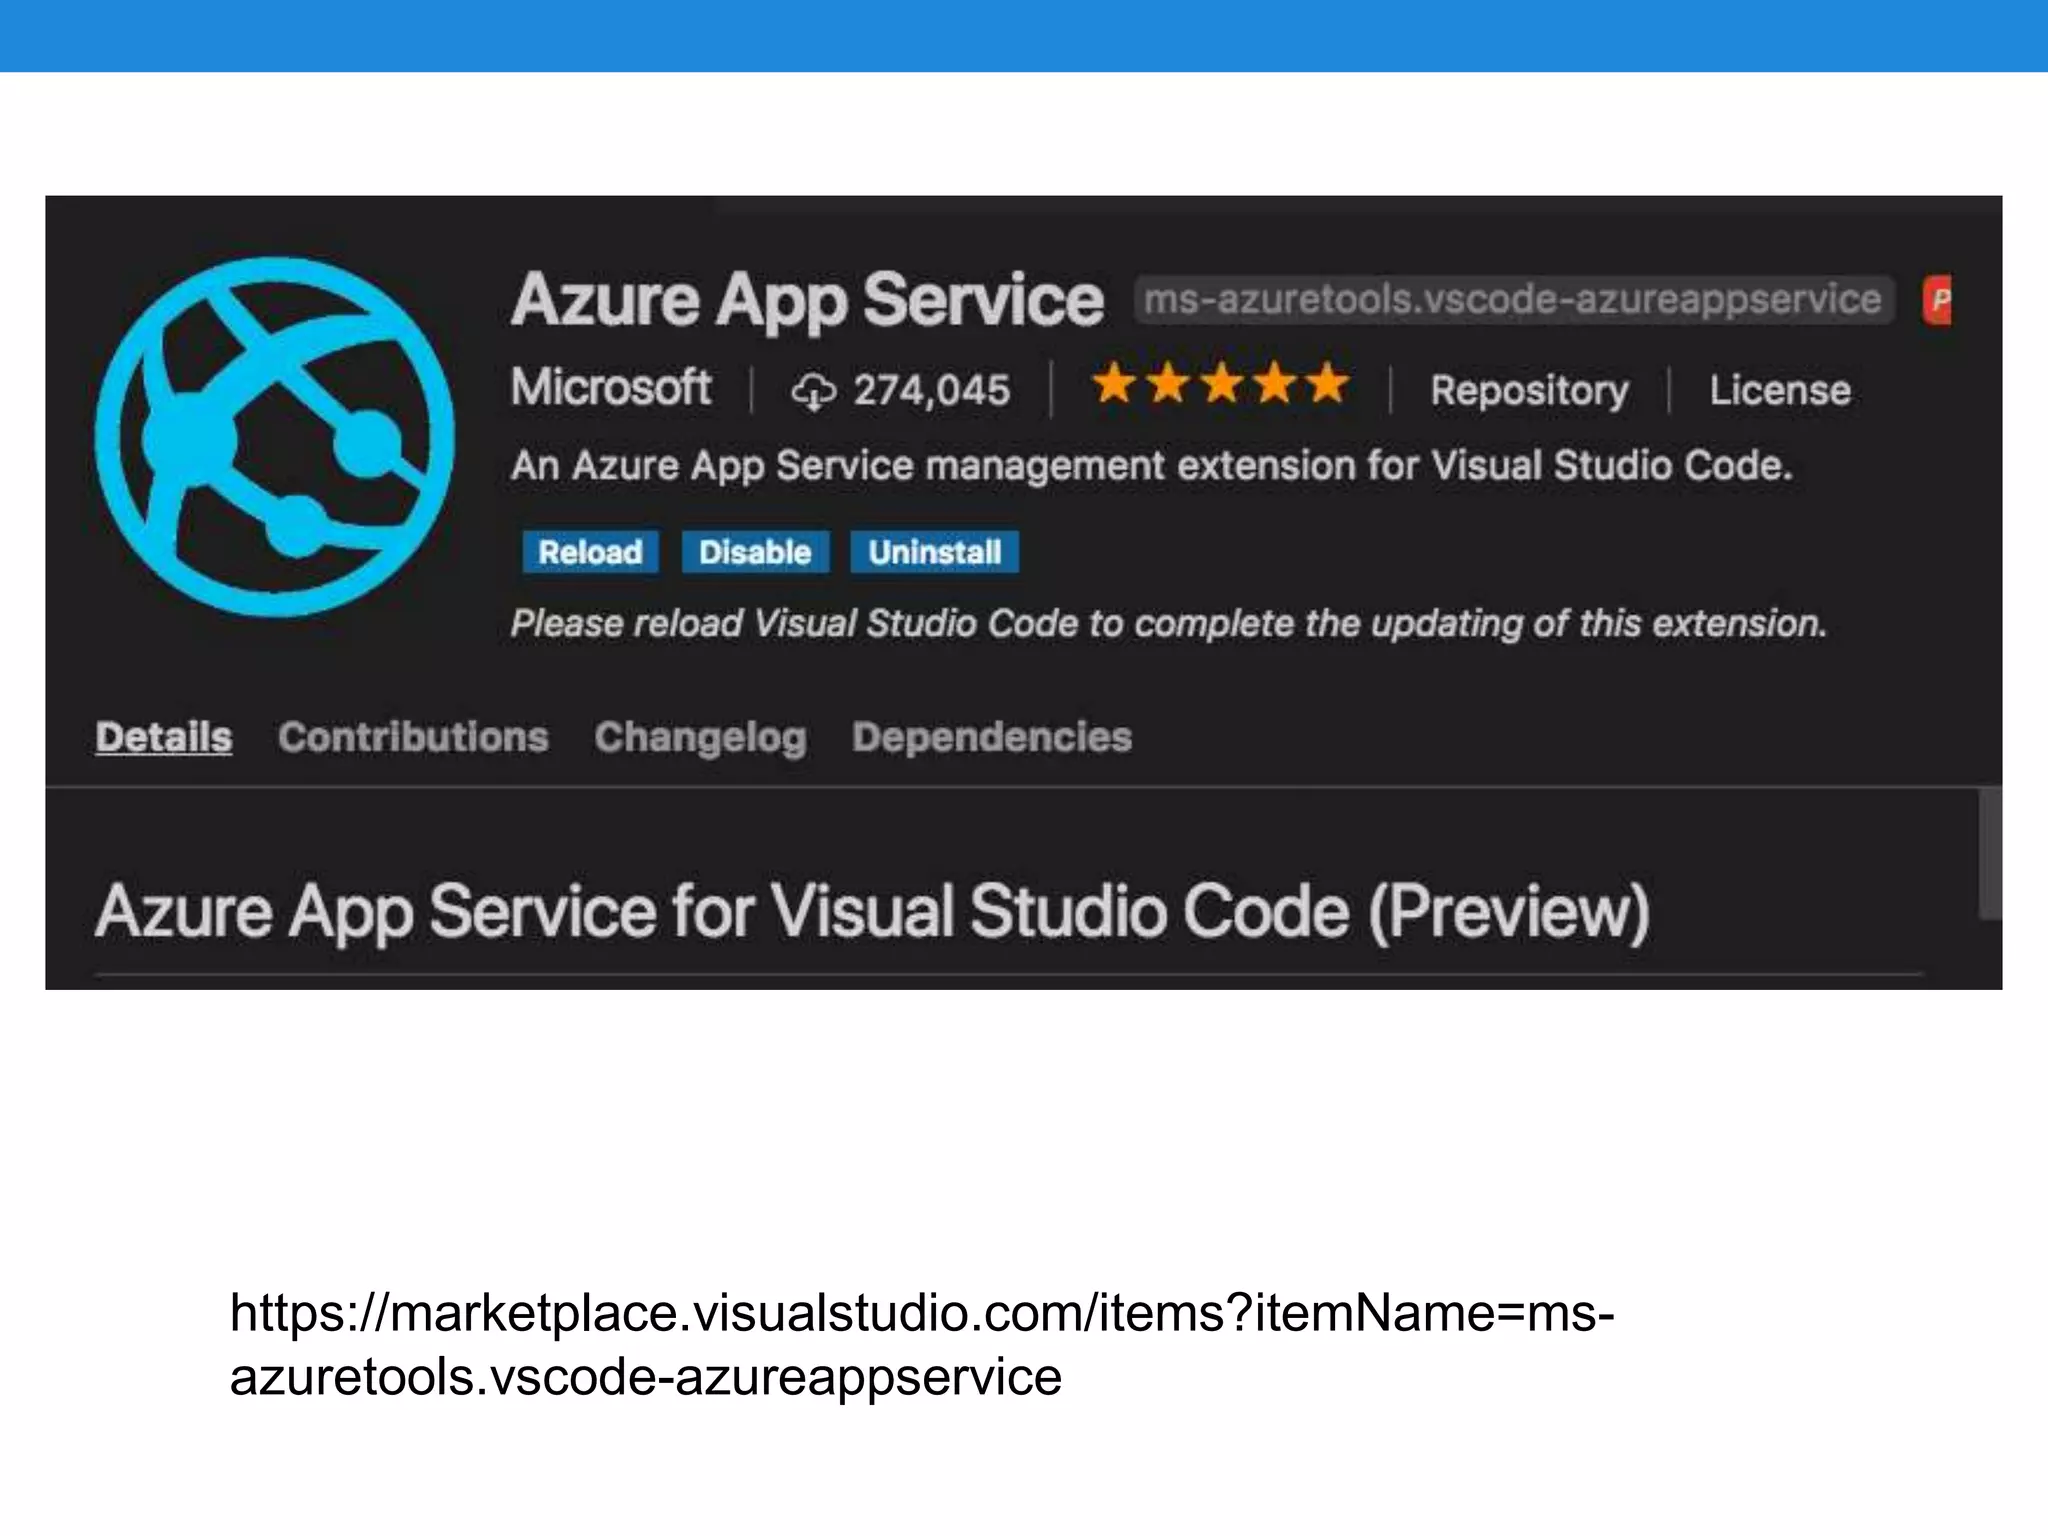Reload Visual Studio Code via Reload button

[x=590, y=552]
